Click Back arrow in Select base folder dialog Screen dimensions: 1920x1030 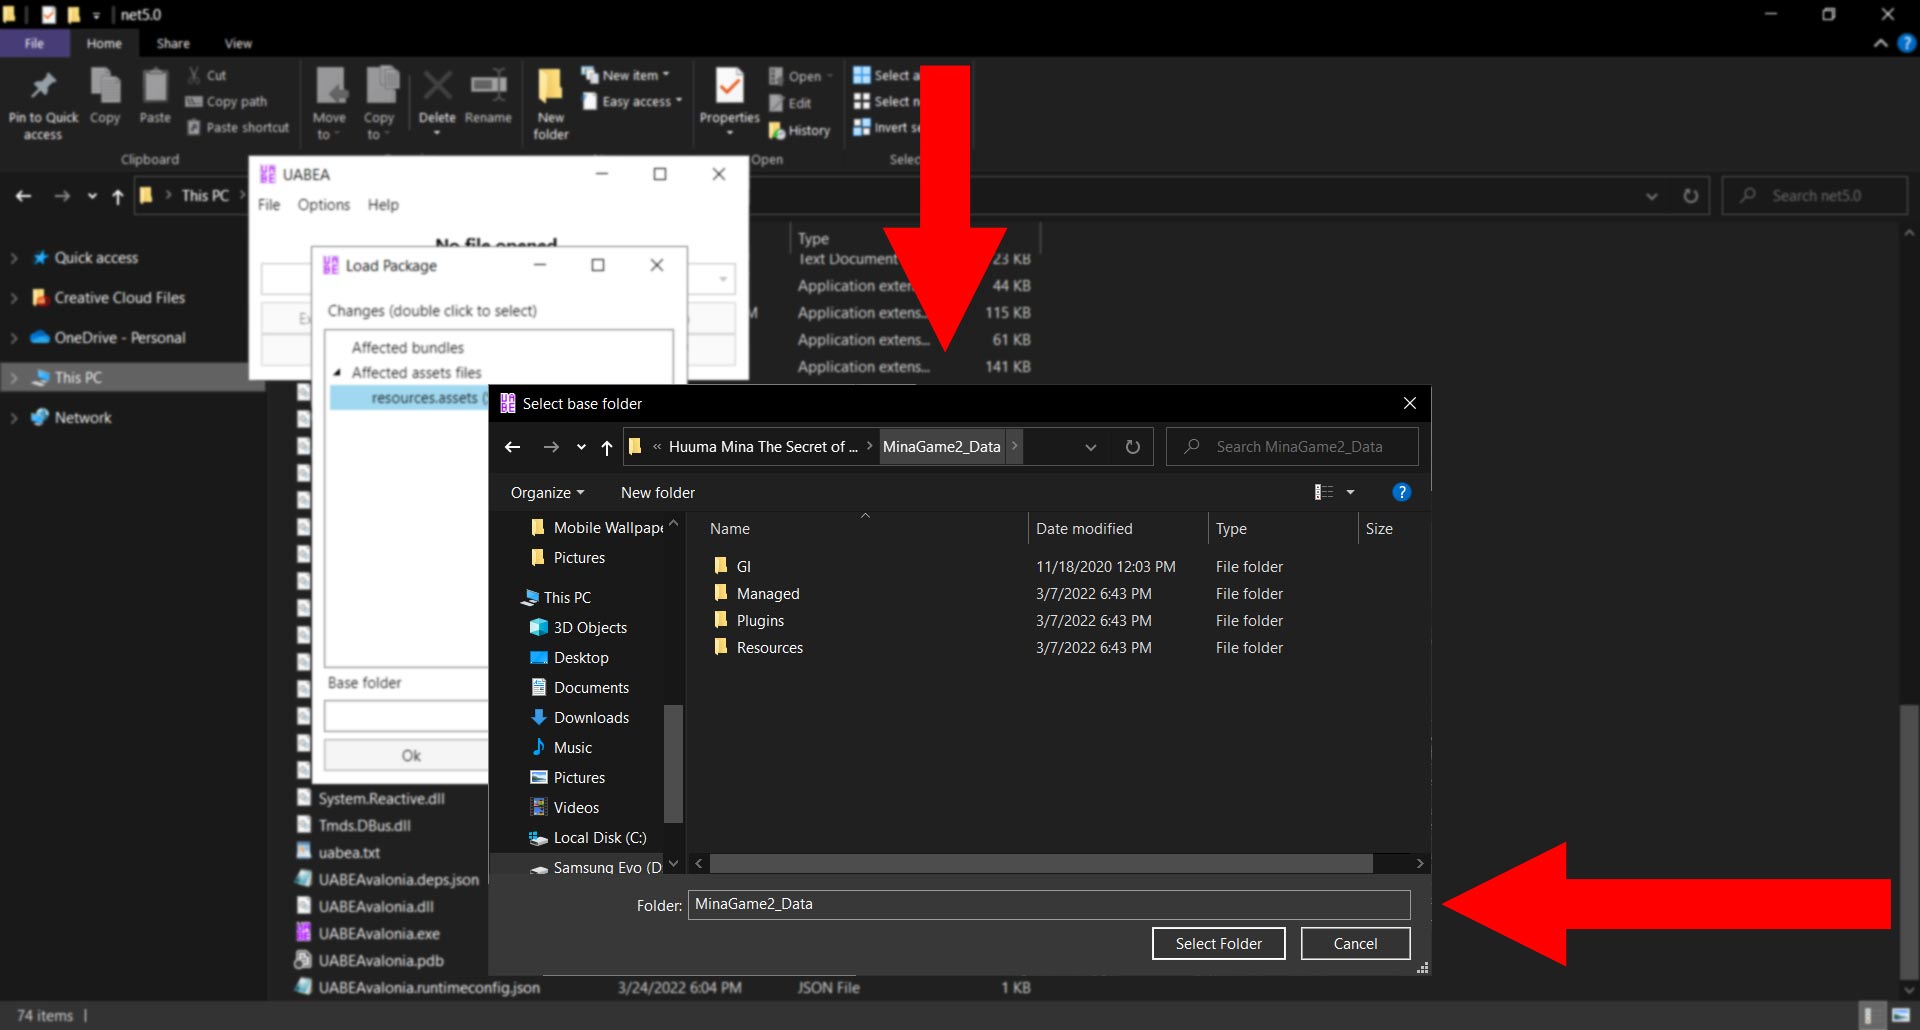[512, 447]
